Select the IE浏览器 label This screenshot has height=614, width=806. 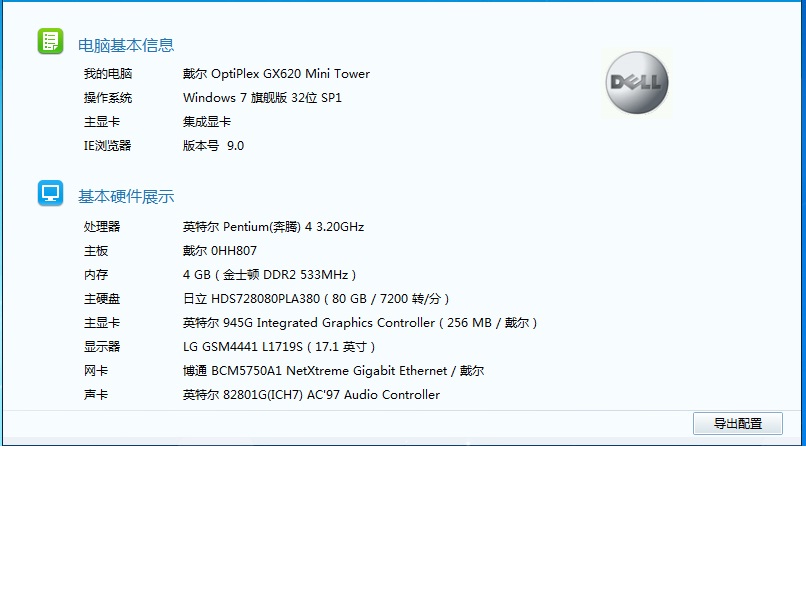(x=107, y=146)
